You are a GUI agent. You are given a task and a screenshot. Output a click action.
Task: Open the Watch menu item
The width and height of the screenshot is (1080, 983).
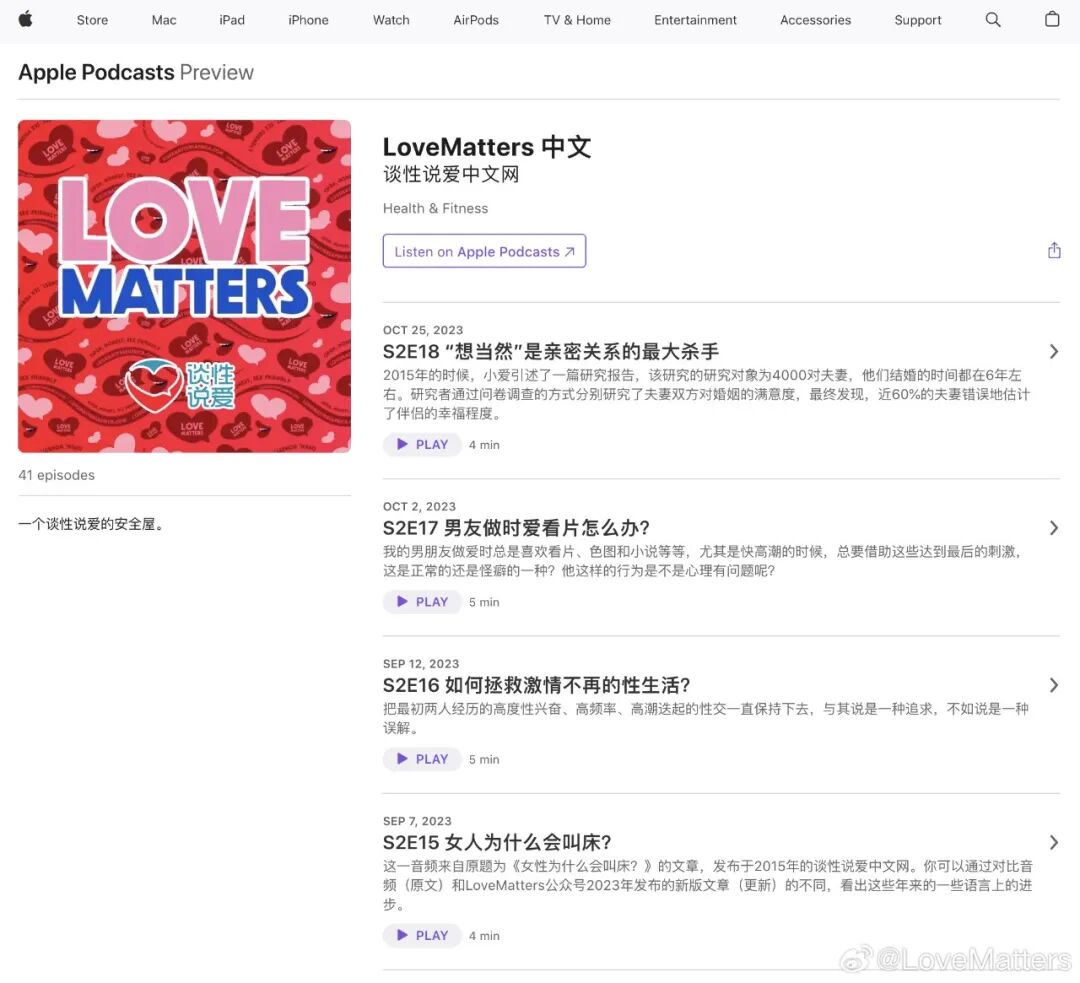391,20
